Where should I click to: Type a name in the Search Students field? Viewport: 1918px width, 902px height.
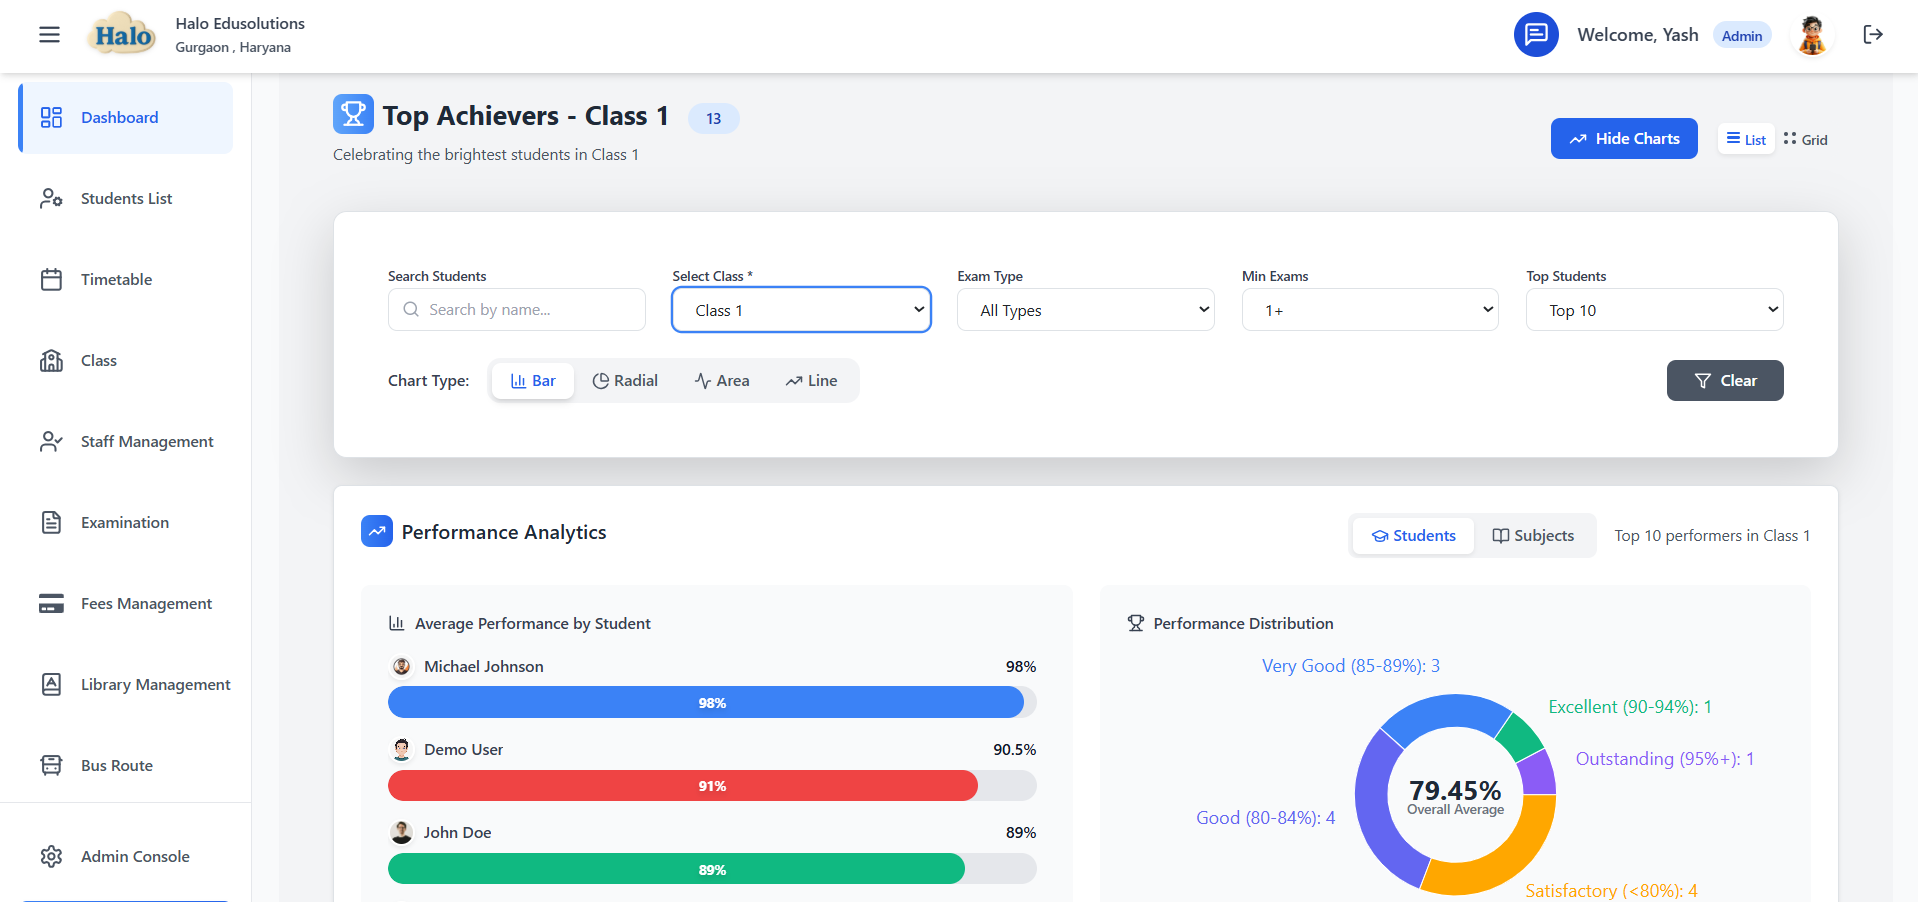pos(516,309)
